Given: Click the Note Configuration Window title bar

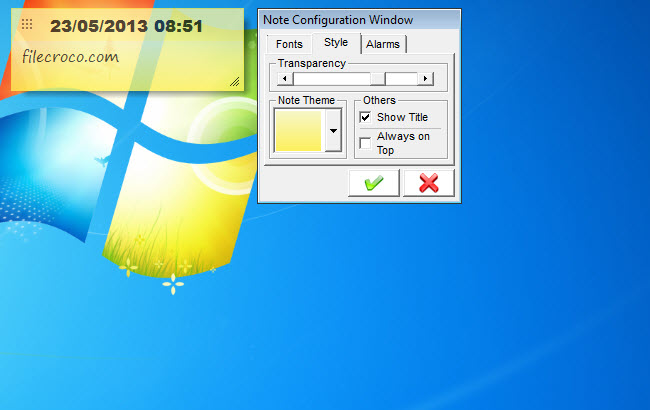Looking at the screenshot, I should [x=359, y=19].
